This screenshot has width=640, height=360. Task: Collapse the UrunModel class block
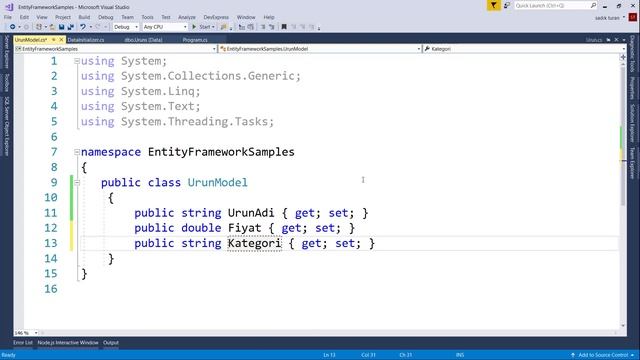(x=77, y=183)
